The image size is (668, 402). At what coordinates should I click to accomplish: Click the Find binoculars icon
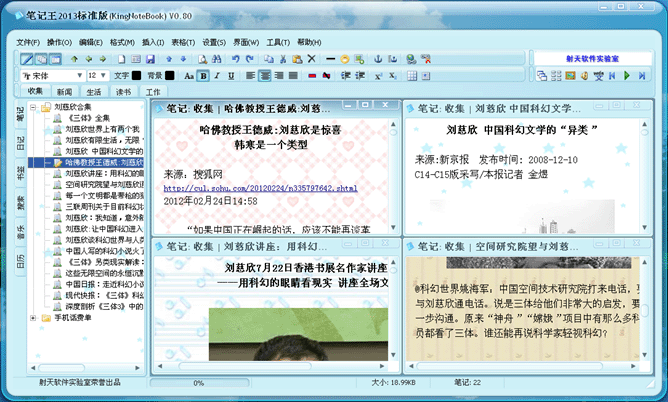click(x=217, y=59)
